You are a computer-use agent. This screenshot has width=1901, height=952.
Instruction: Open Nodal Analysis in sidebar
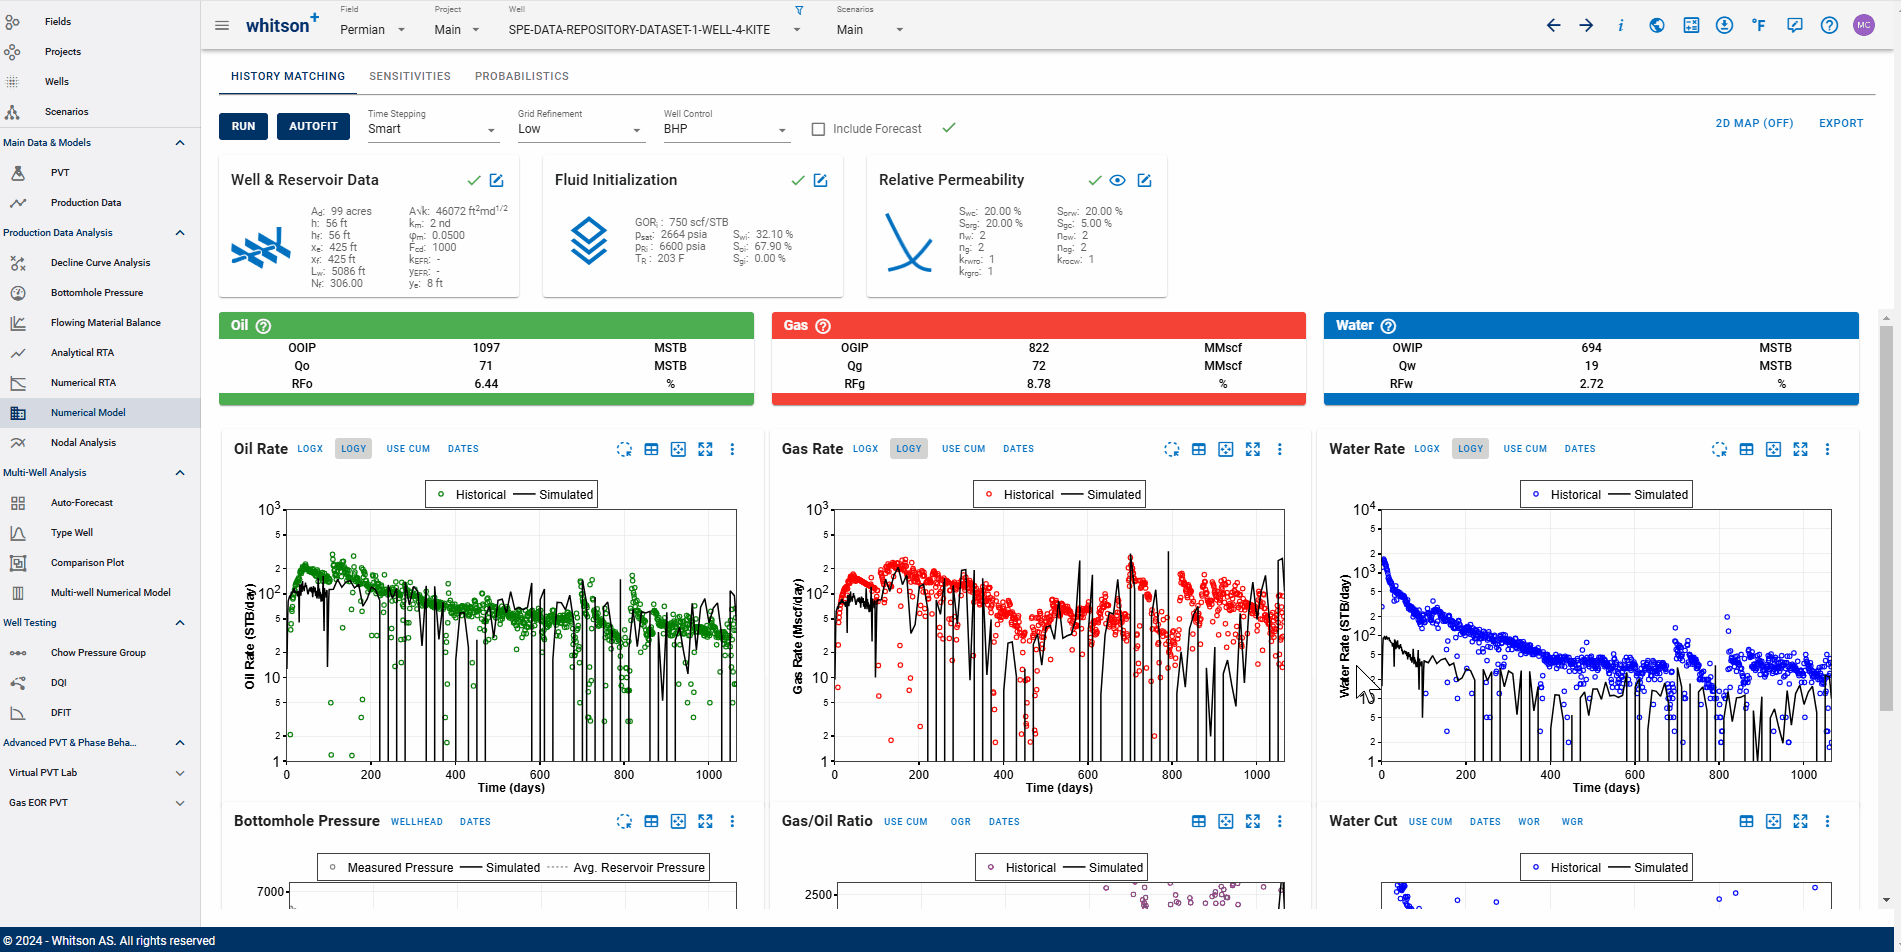tap(100, 443)
